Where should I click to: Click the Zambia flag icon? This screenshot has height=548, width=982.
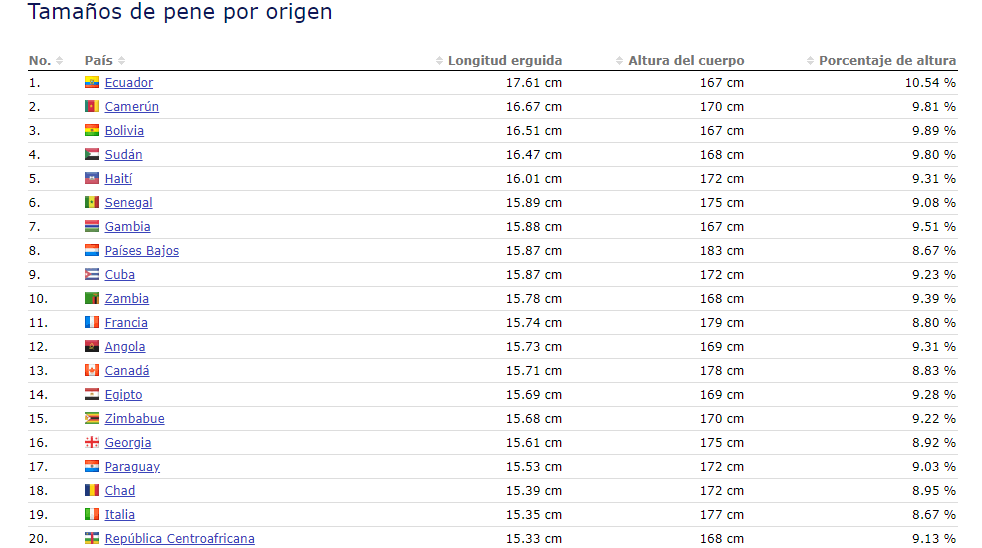pyautogui.click(x=92, y=299)
